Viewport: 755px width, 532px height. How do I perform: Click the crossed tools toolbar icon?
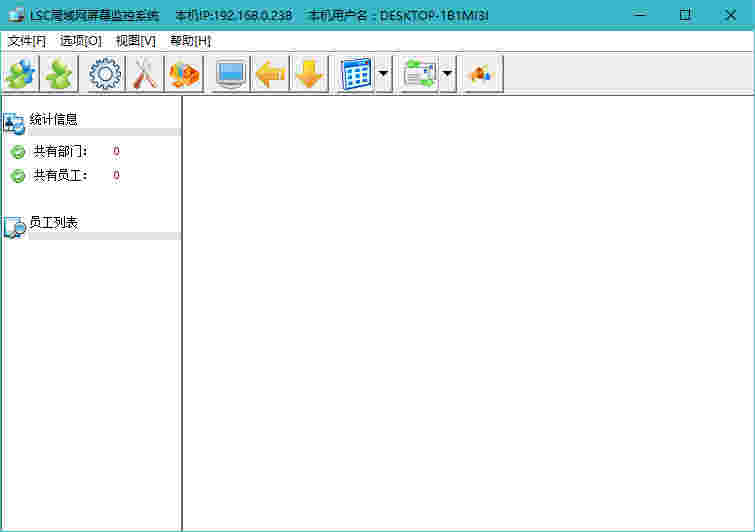point(146,75)
